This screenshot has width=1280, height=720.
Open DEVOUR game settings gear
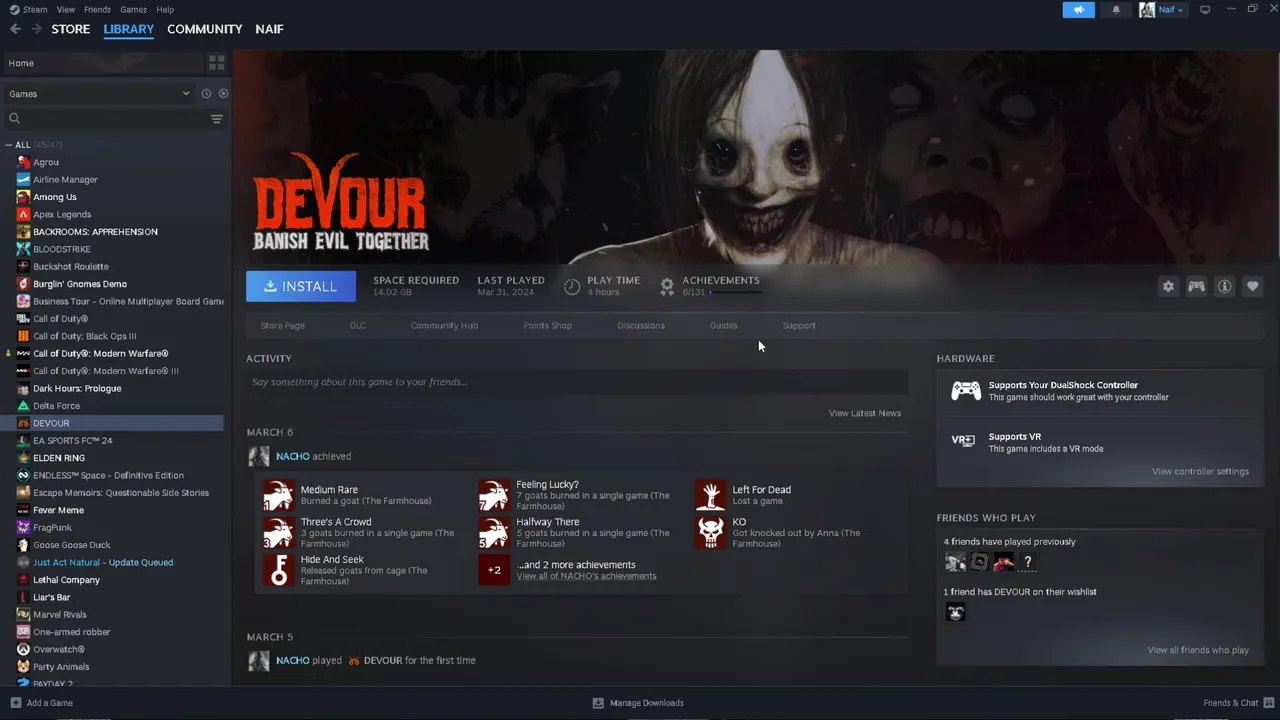[x=1168, y=286]
